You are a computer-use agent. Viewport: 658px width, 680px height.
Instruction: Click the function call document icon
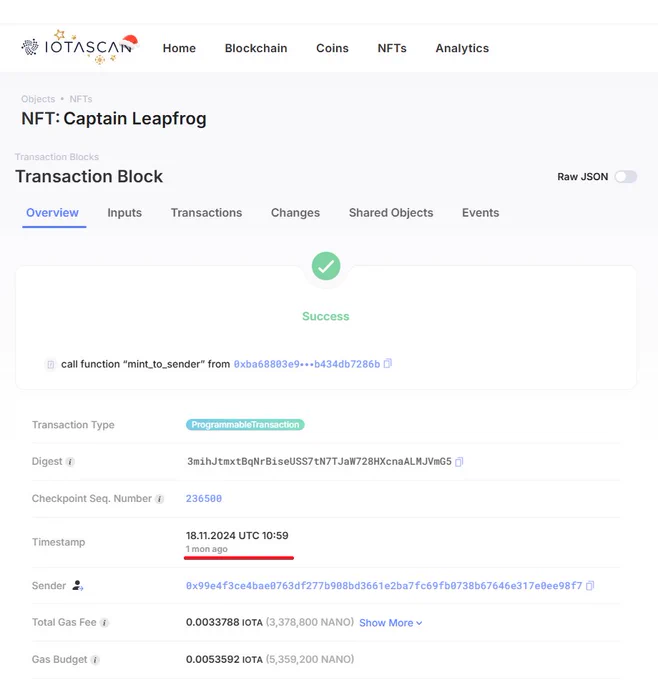click(x=51, y=364)
